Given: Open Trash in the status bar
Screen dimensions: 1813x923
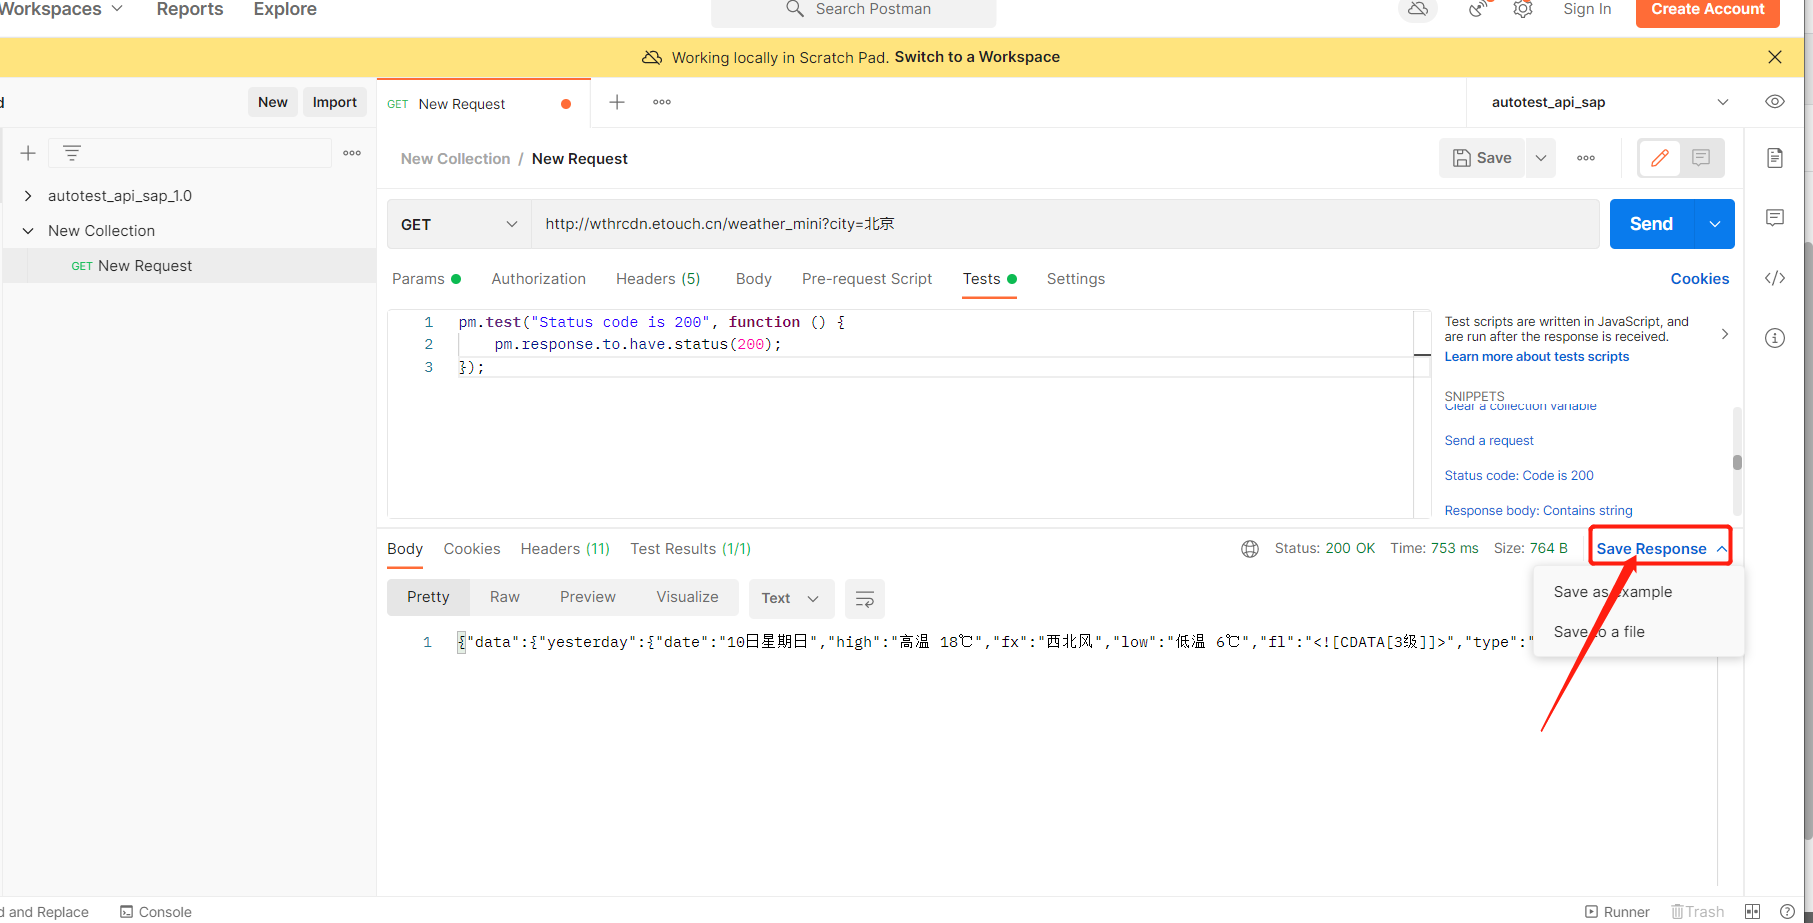Looking at the screenshot, I should click(x=1698, y=912).
